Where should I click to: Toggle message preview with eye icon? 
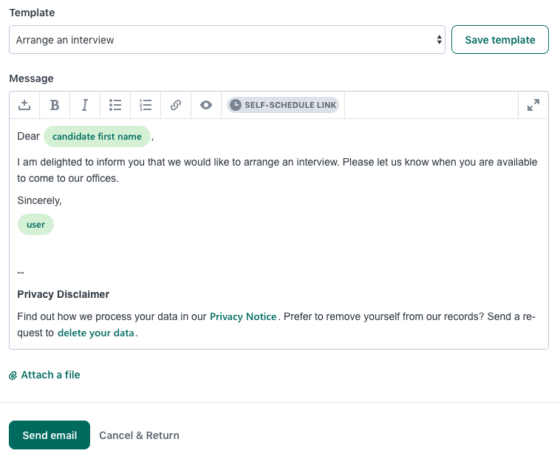[206, 105]
